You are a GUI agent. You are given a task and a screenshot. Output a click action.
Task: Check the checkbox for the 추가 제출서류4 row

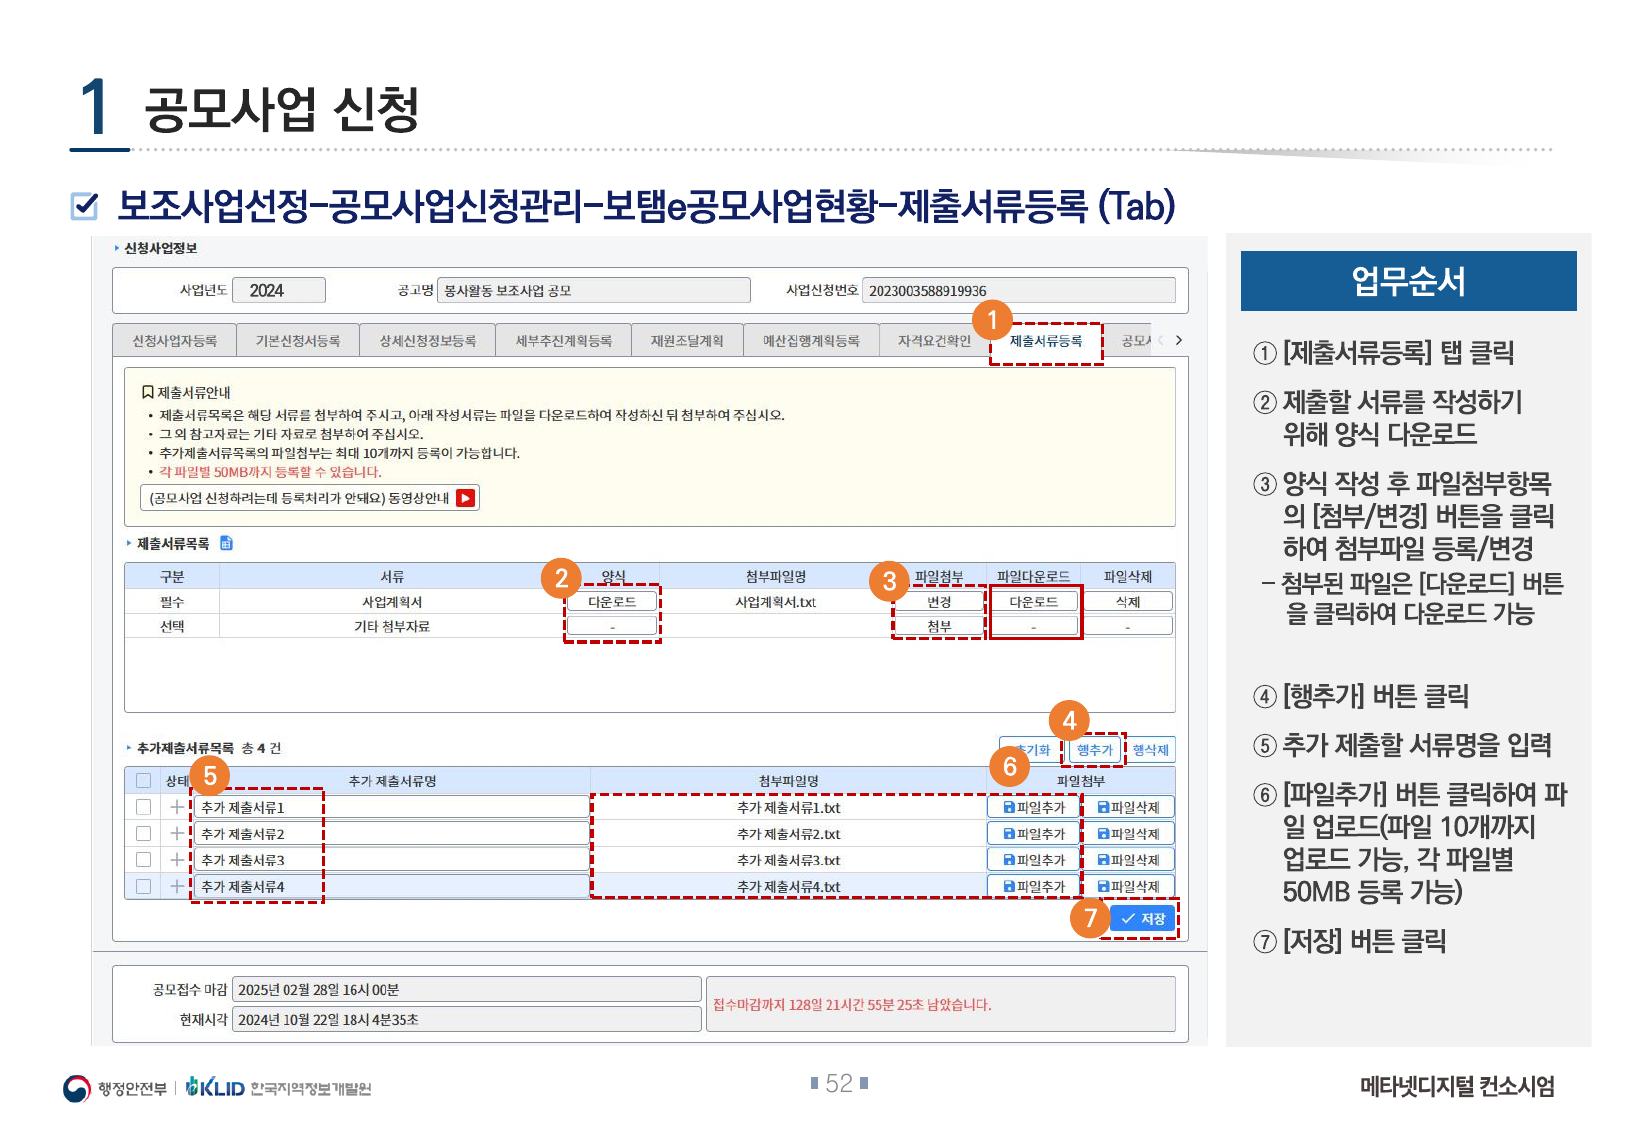coord(143,886)
